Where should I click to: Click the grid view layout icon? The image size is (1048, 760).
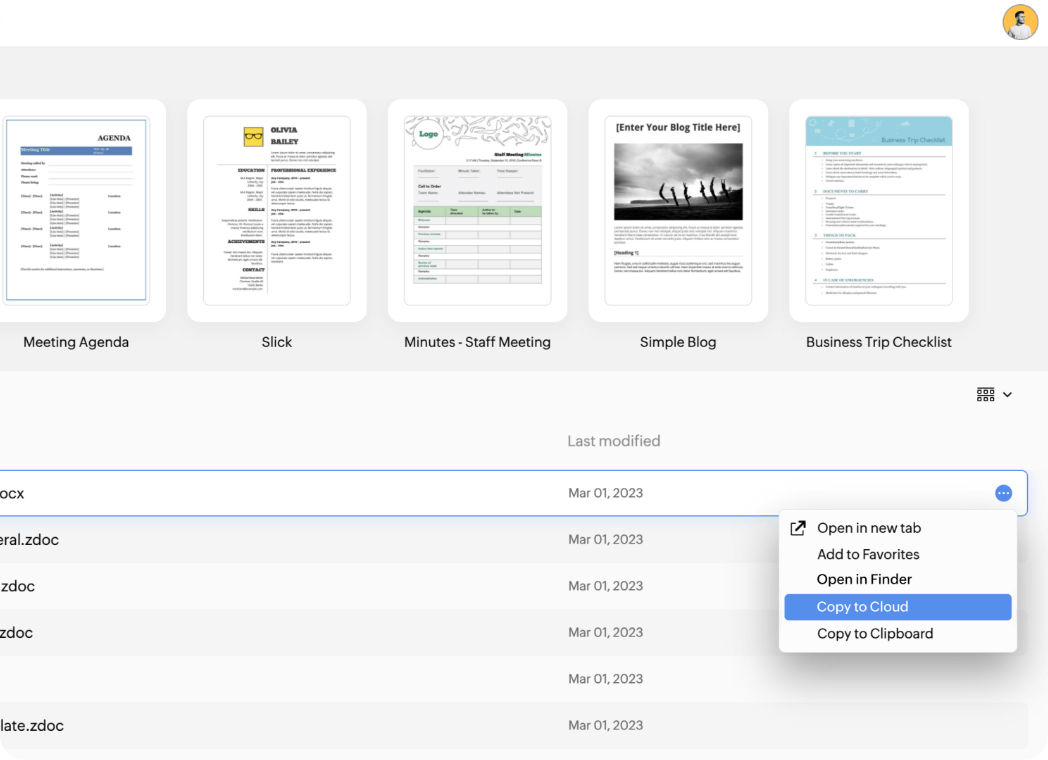(986, 395)
